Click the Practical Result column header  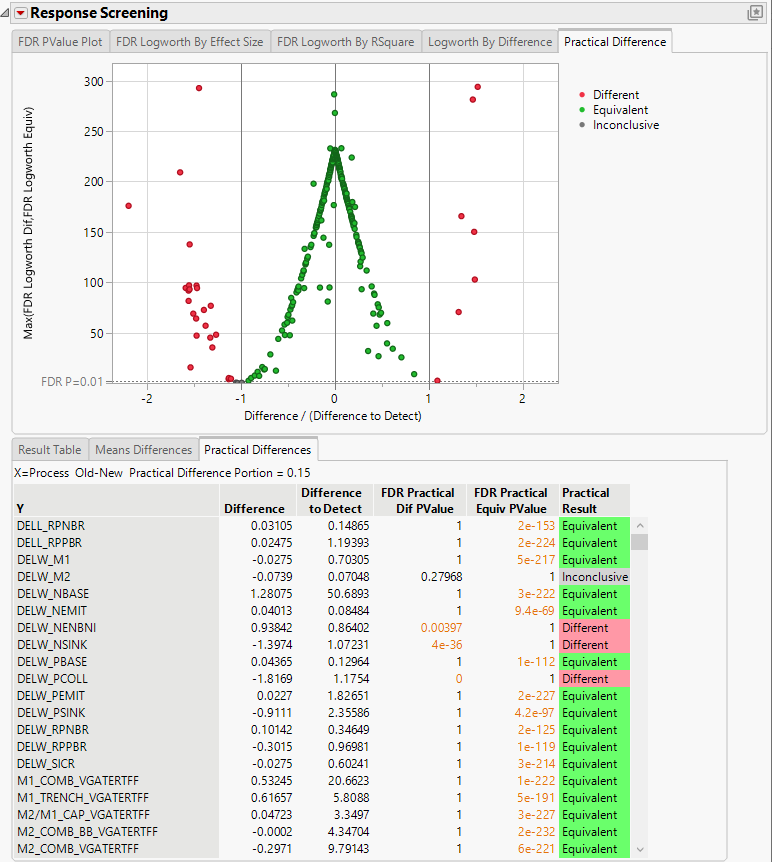[586, 500]
